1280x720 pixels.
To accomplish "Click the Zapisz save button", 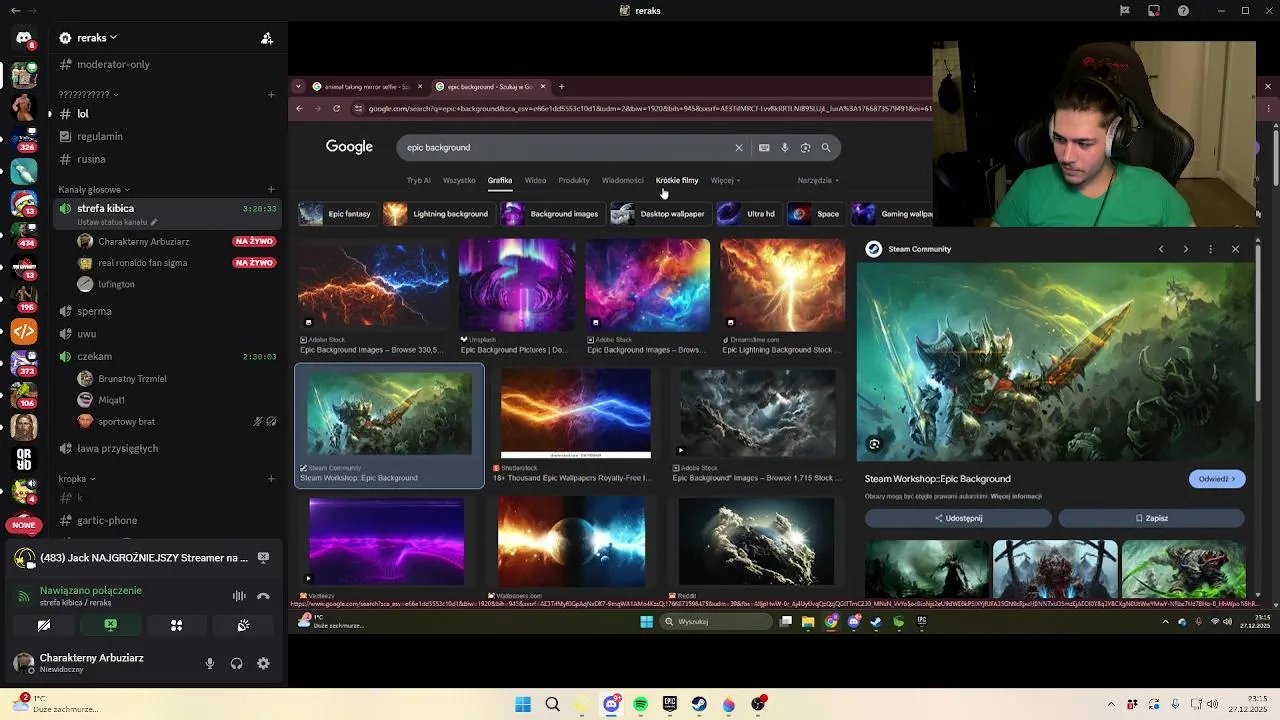I will pos(1151,518).
